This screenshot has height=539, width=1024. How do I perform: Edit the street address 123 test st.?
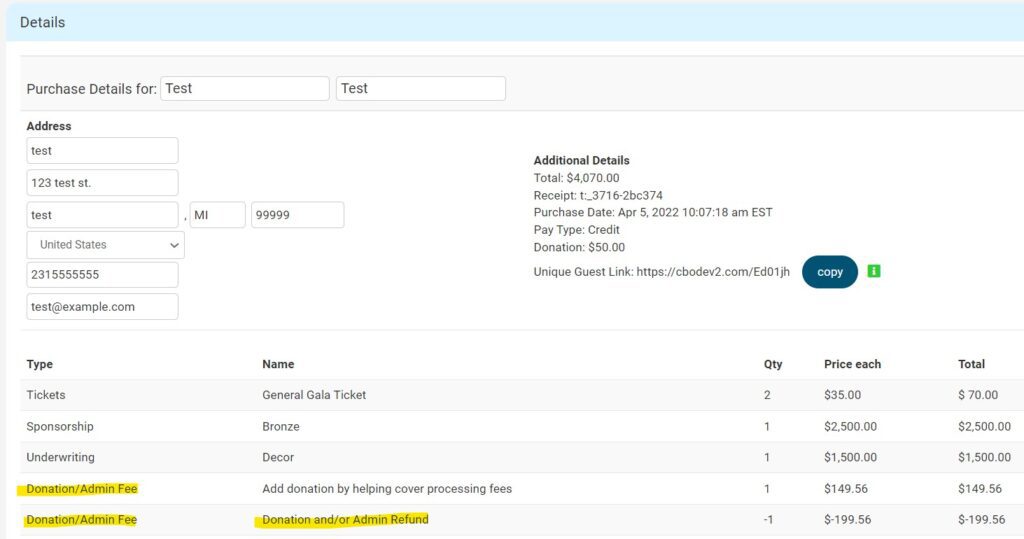[102, 183]
